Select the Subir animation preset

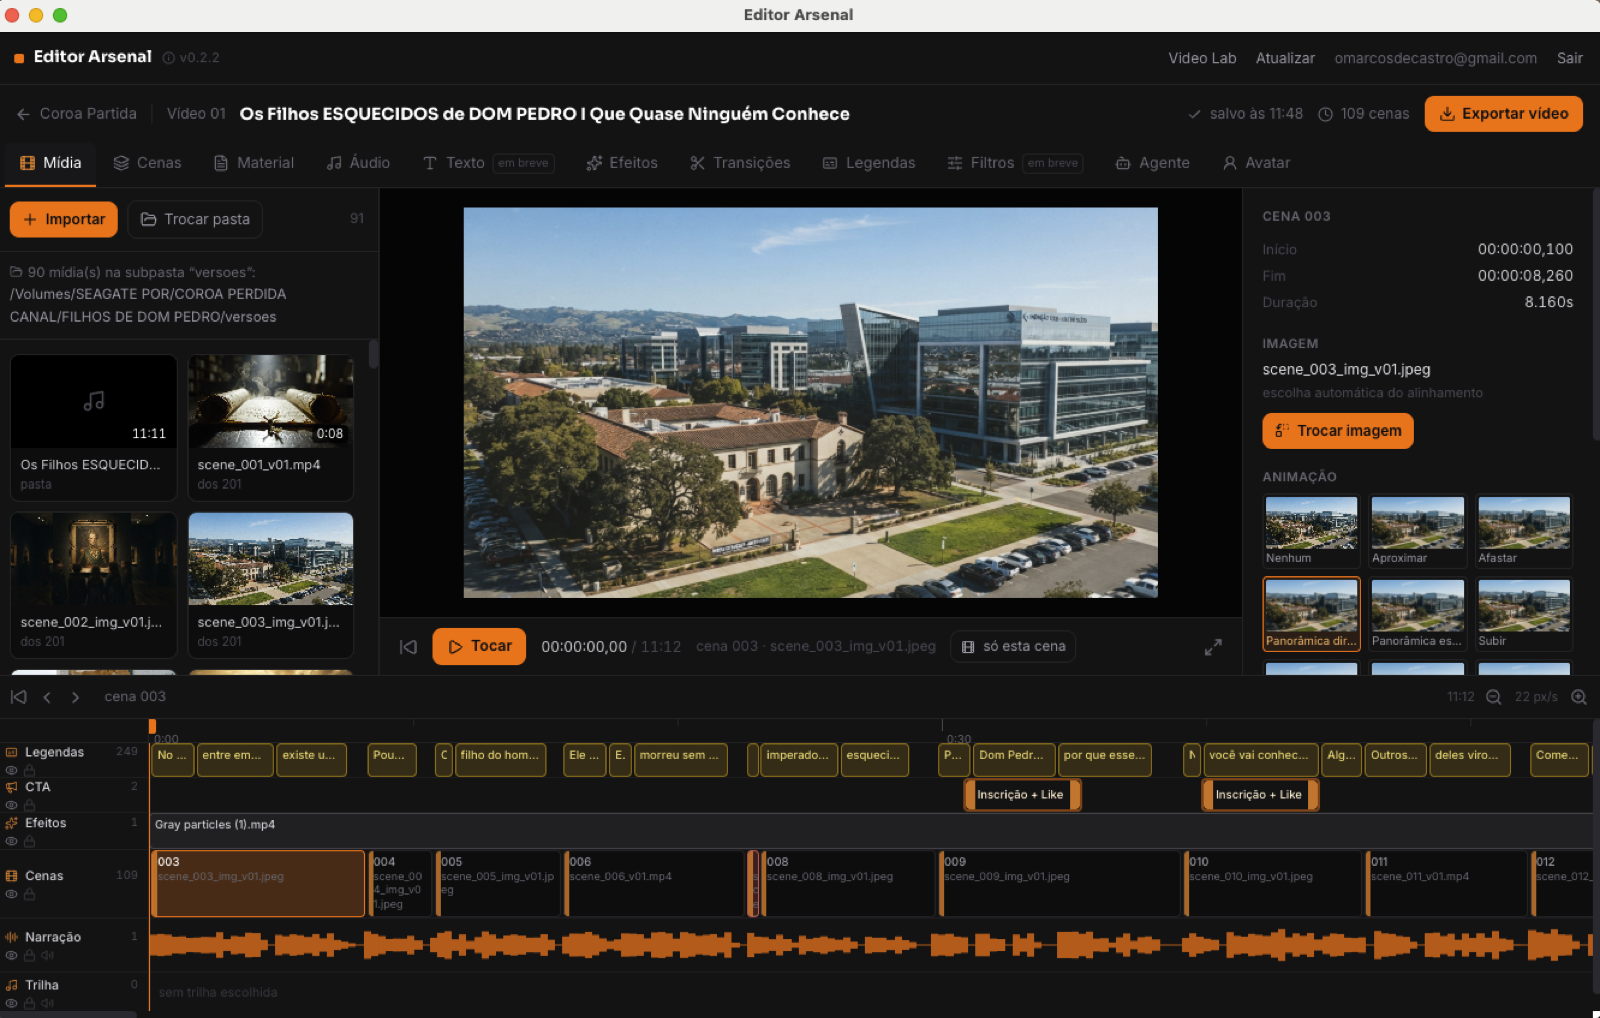[1524, 615]
